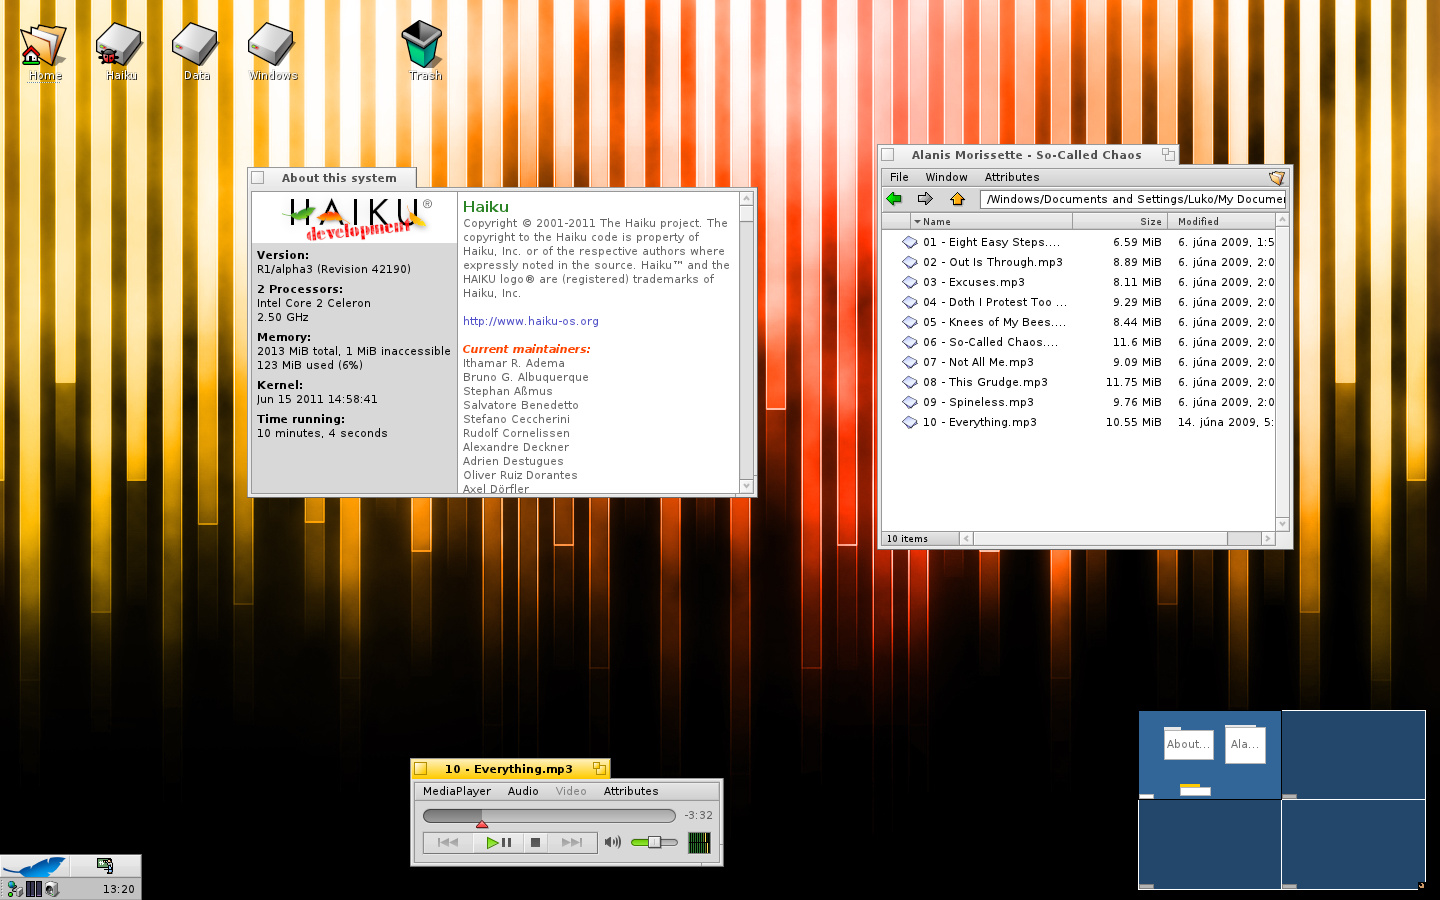This screenshot has height=900, width=1440.
Task: Skip to previous track in MediaPlayer
Action: click(x=448, y=843)
